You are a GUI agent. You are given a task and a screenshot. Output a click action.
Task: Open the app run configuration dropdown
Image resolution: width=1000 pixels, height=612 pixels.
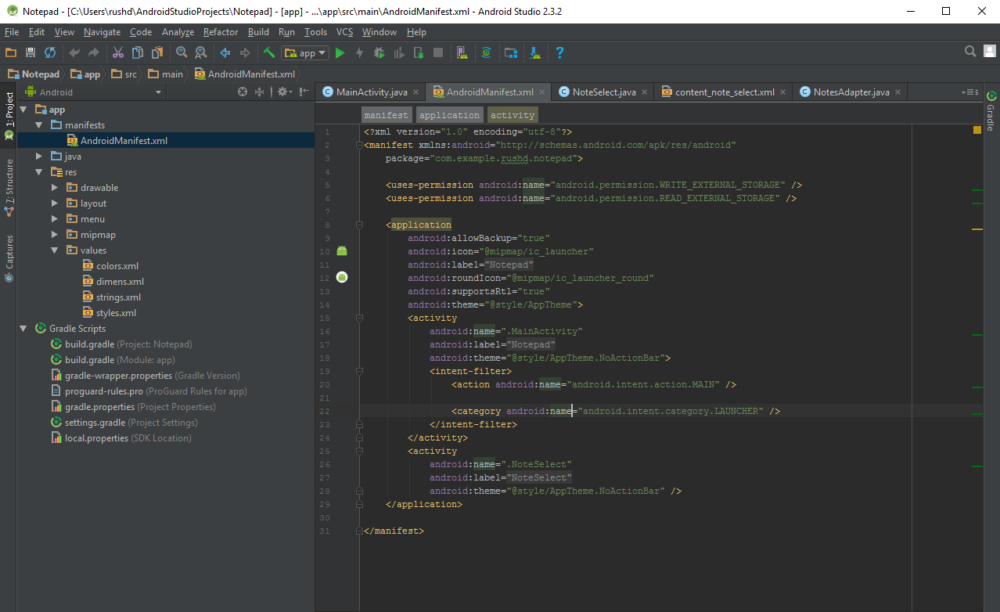click(x=303, y=52)
